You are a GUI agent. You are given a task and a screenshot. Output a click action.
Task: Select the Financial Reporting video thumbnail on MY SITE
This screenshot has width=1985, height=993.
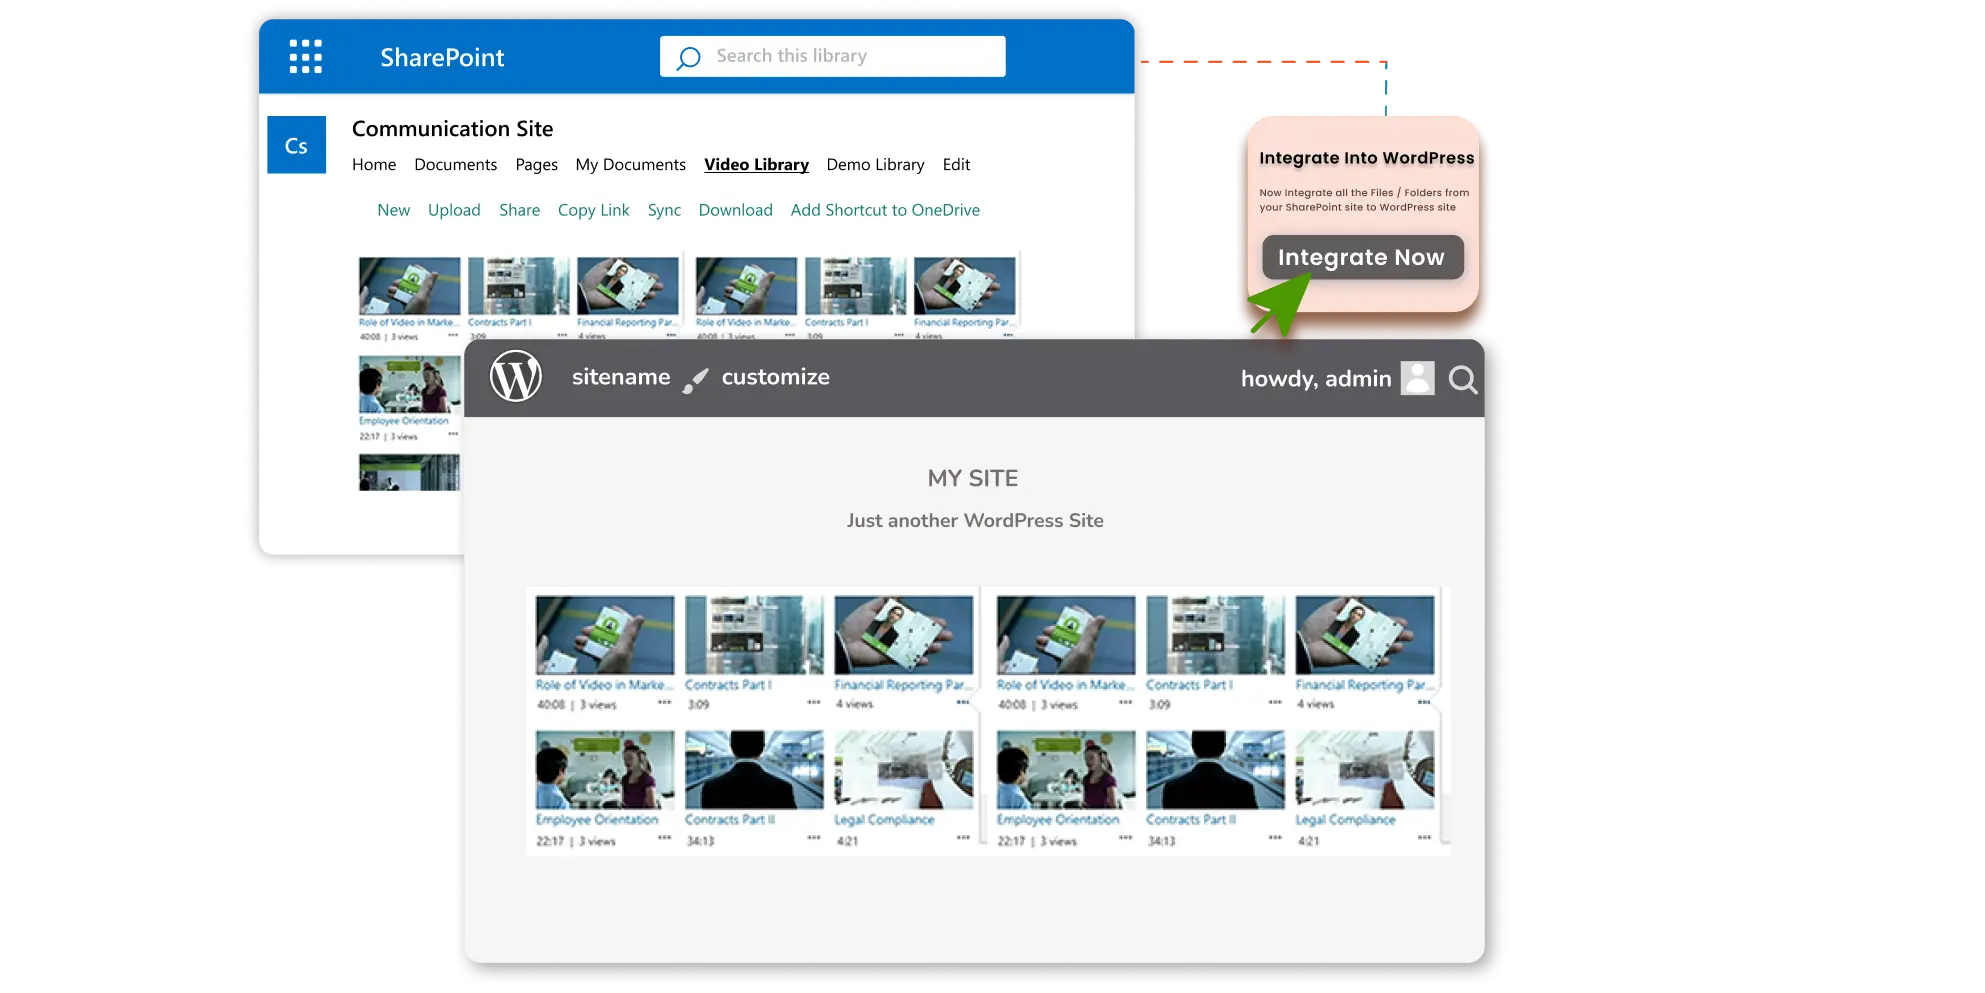click(x=903, y=635)
